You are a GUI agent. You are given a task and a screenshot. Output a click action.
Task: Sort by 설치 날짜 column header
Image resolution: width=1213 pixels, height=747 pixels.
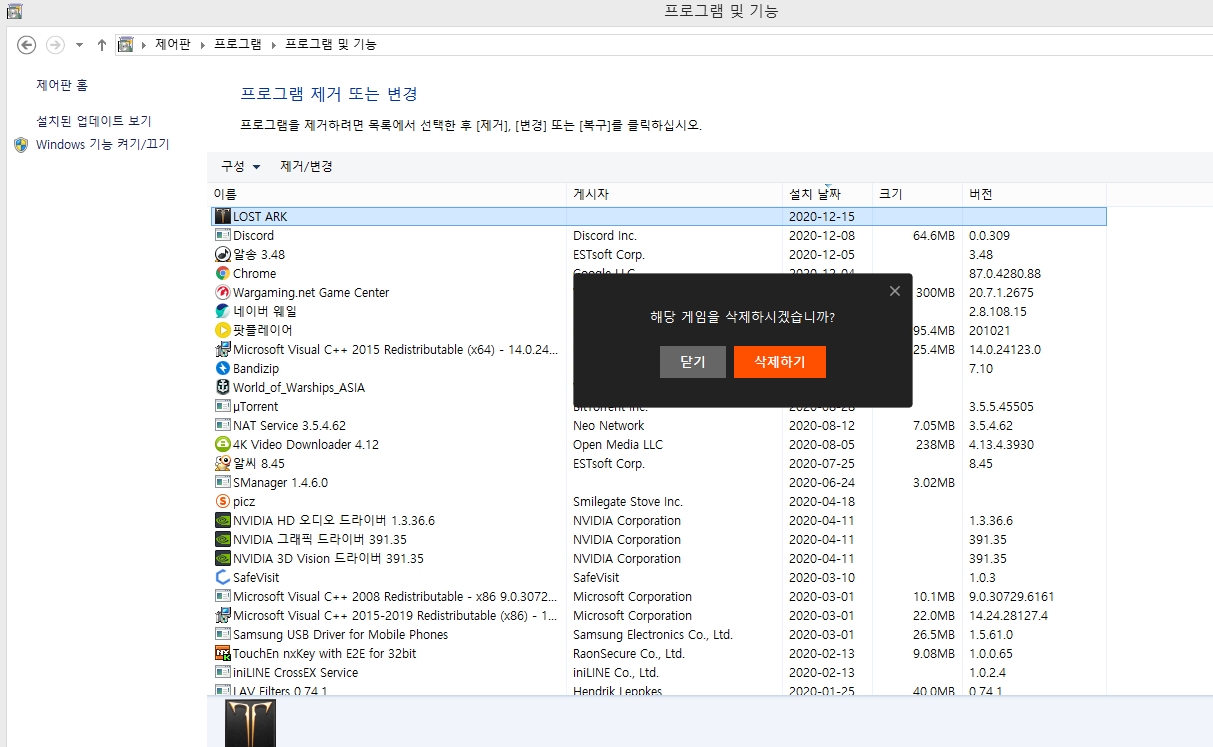pos(815,194)
